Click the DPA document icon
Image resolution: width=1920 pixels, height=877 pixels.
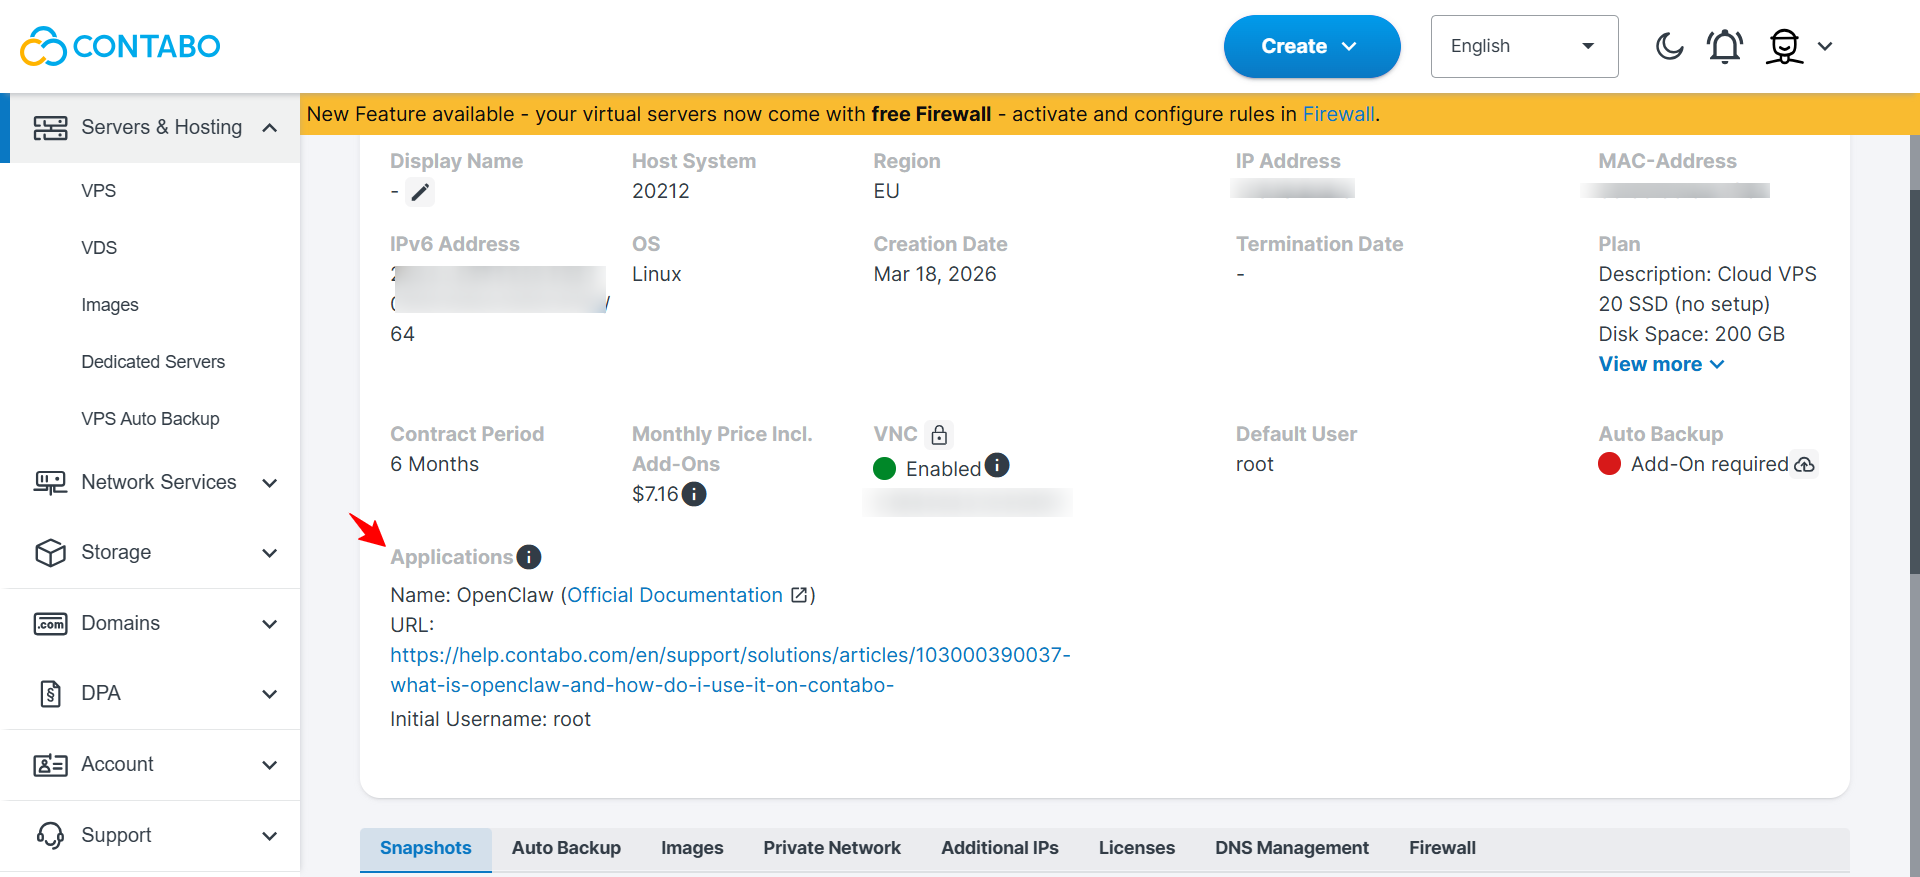tap(51, 694)
